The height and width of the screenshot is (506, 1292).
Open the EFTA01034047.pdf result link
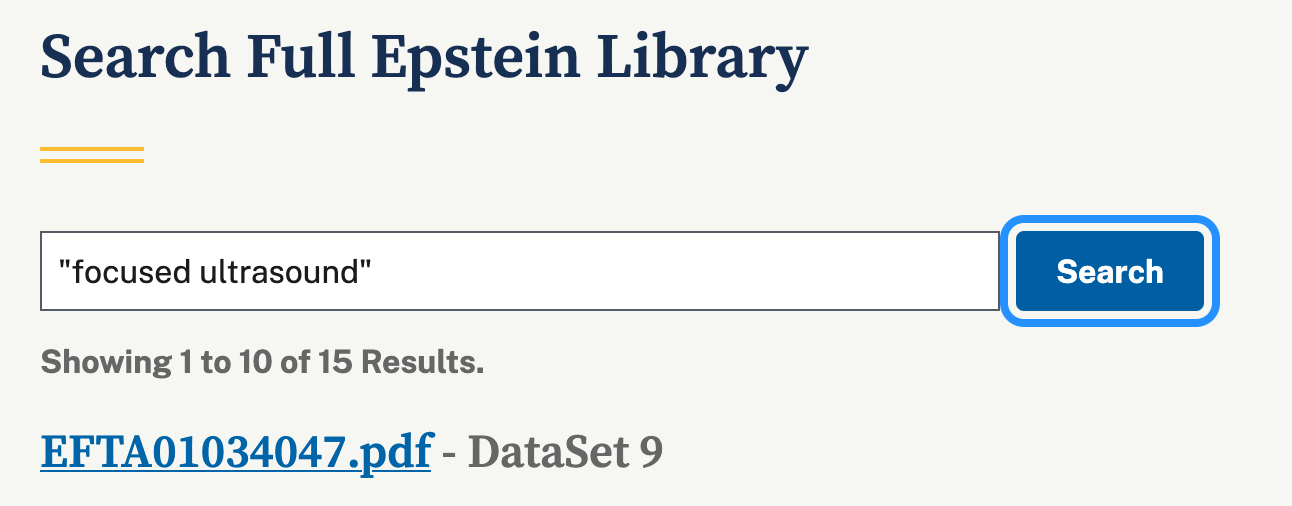(235, 452)
